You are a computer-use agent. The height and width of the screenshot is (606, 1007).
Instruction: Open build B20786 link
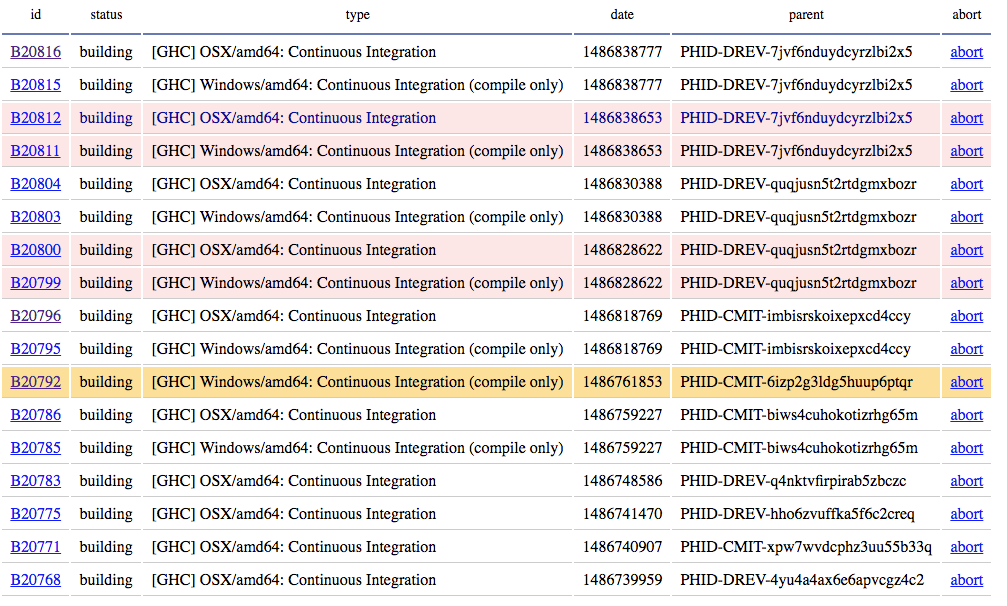pos(35,415)
